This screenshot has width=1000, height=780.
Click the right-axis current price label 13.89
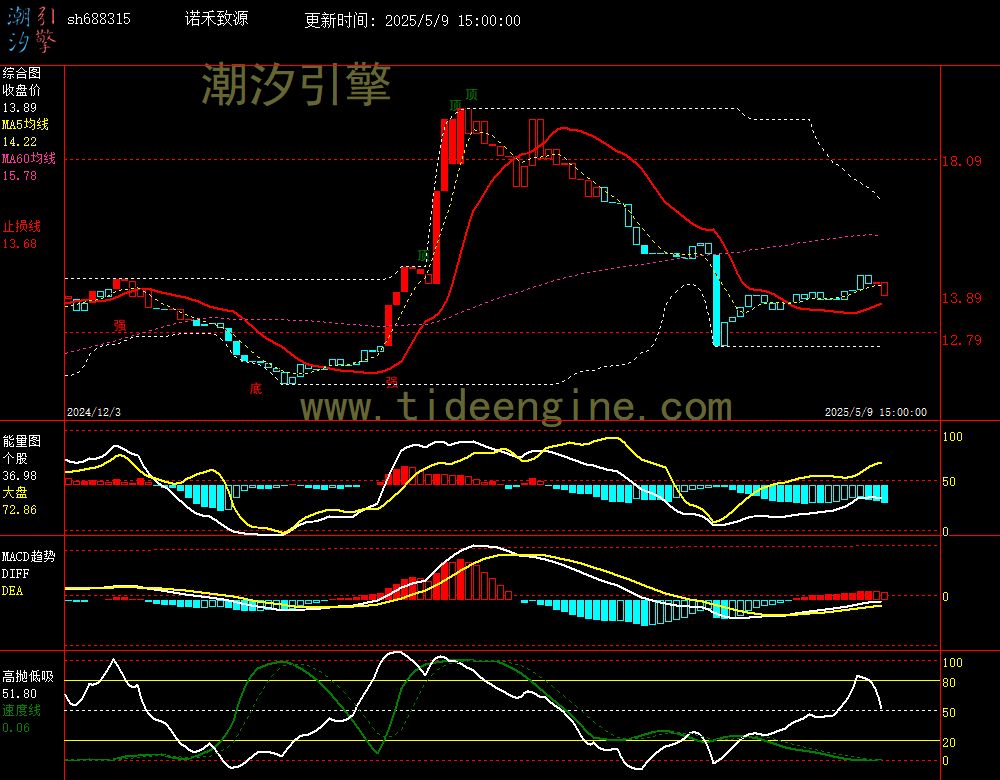click(x=962, y=298)
